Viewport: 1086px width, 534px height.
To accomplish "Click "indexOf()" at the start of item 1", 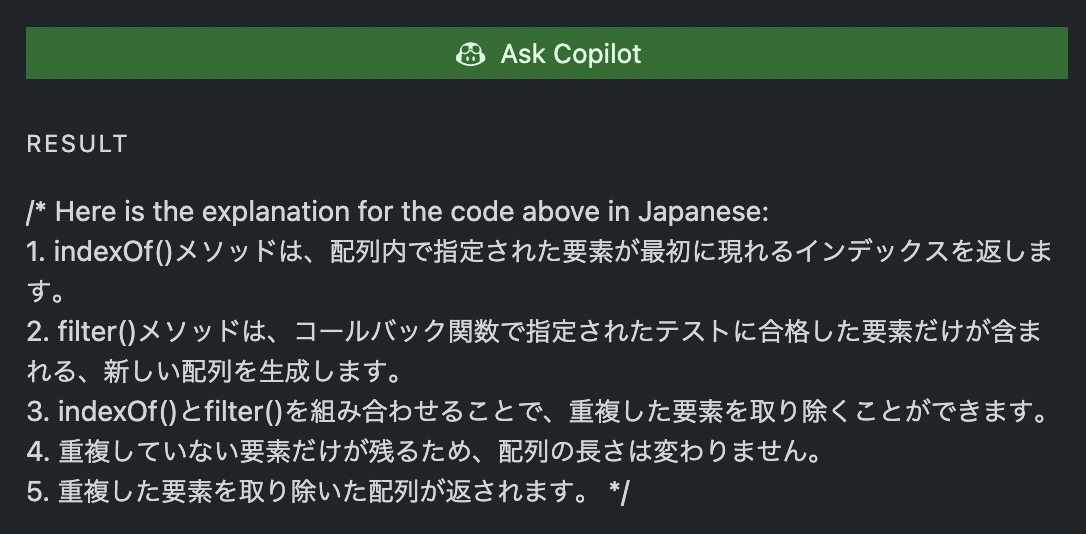I will coord(114,251).
